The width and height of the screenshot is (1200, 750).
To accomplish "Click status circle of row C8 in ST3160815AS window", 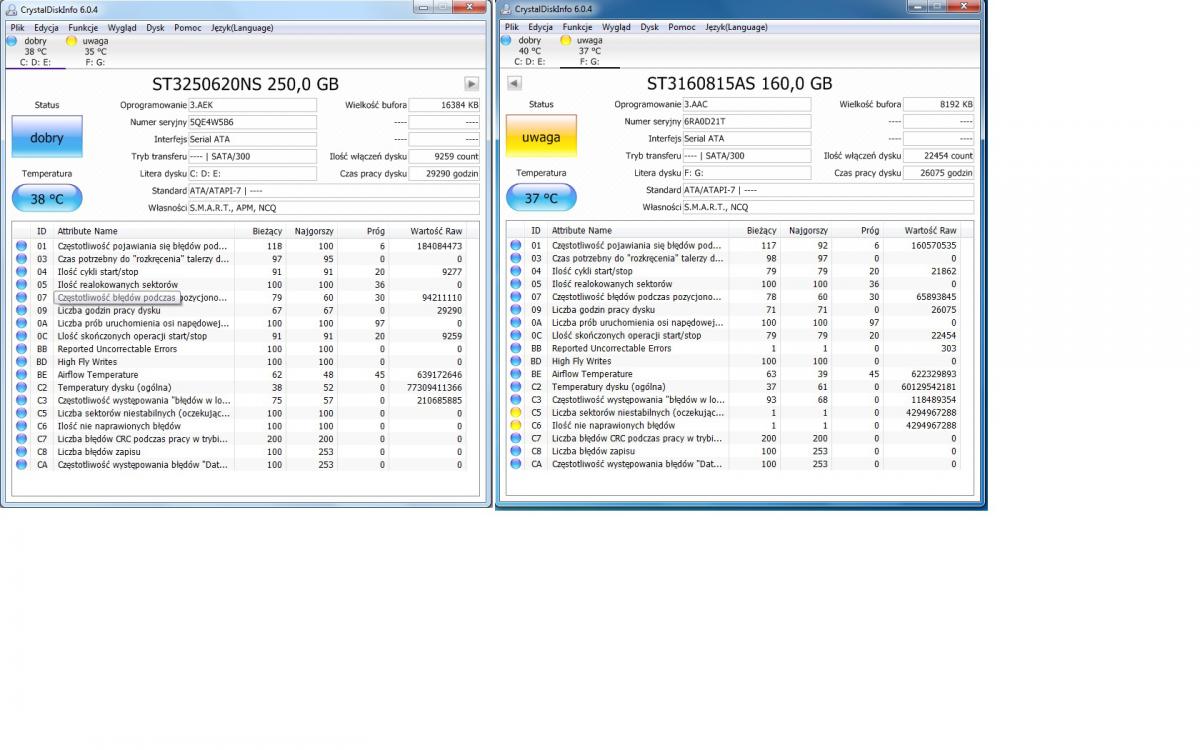I will pos(516,451).
